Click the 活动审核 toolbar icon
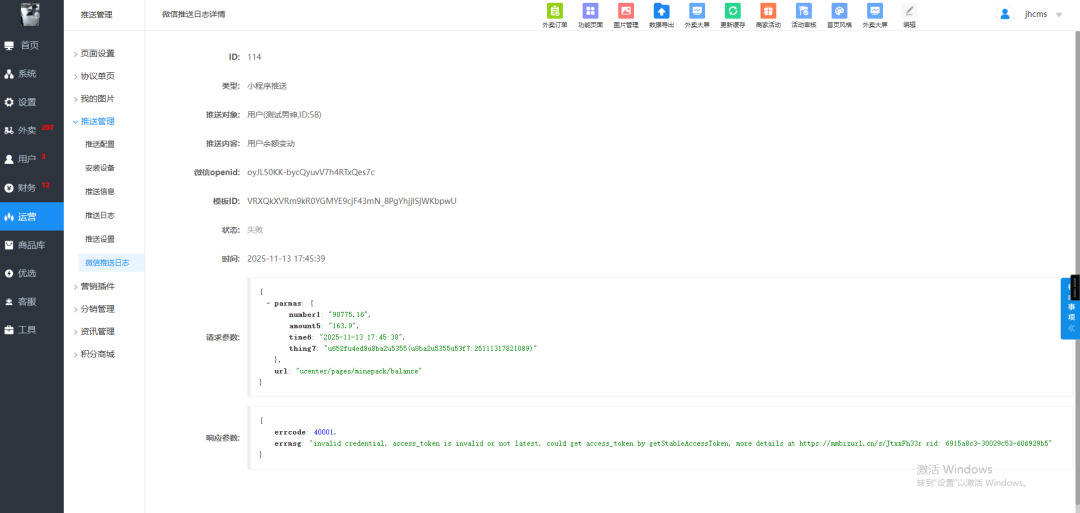The image size is (1080, 513). click(x=803, y=14)
